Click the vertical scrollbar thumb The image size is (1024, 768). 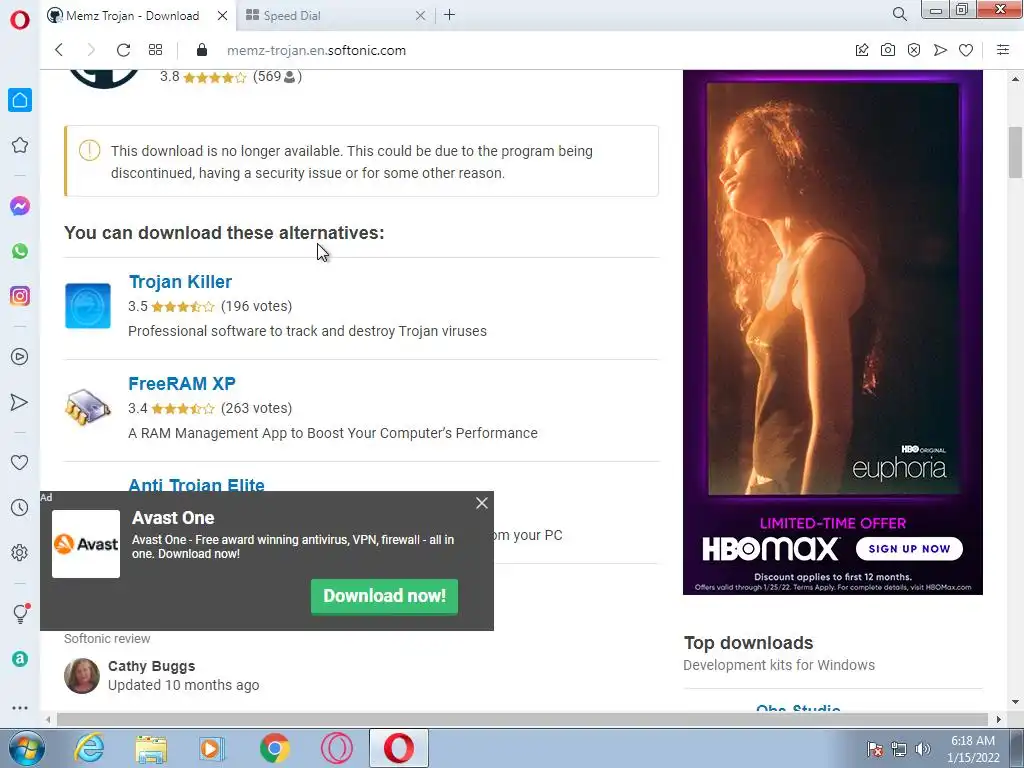coord(1015,152)
